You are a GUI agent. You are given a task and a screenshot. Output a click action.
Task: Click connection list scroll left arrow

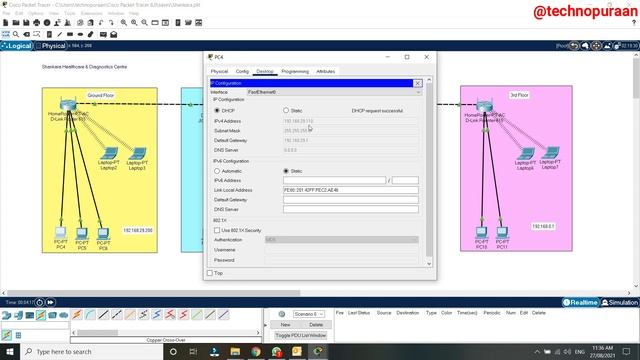tap(73, 333)
